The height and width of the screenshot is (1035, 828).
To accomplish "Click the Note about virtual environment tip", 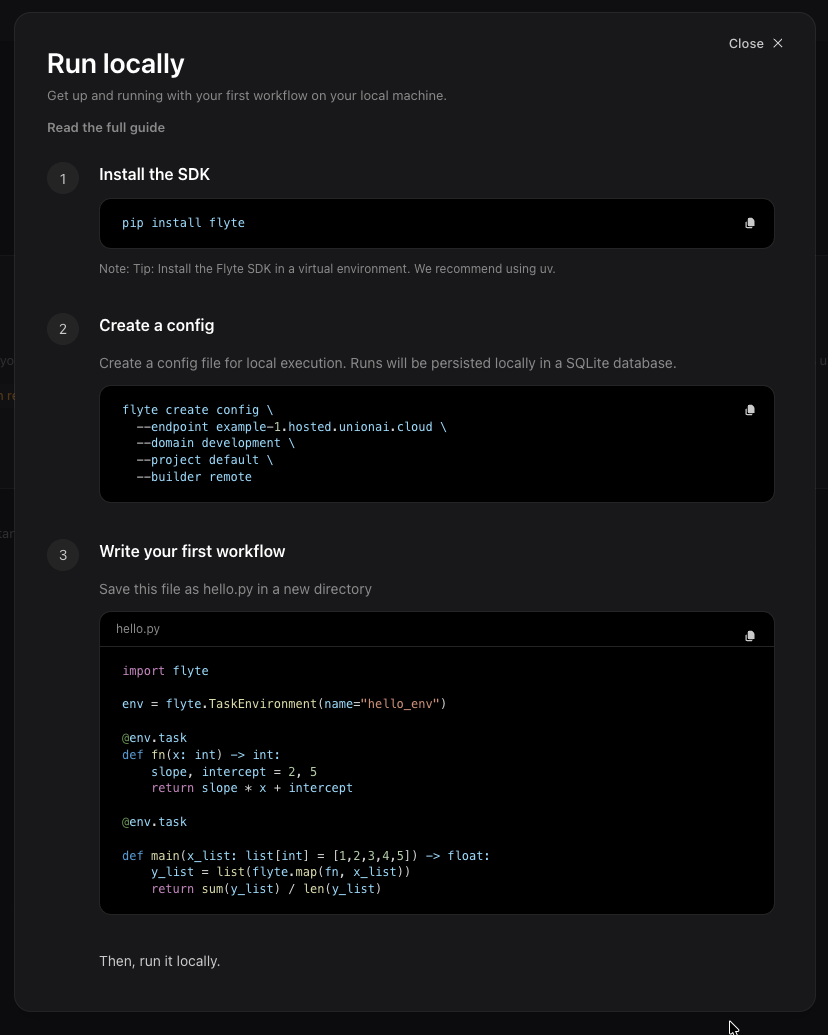I will 327,269.
